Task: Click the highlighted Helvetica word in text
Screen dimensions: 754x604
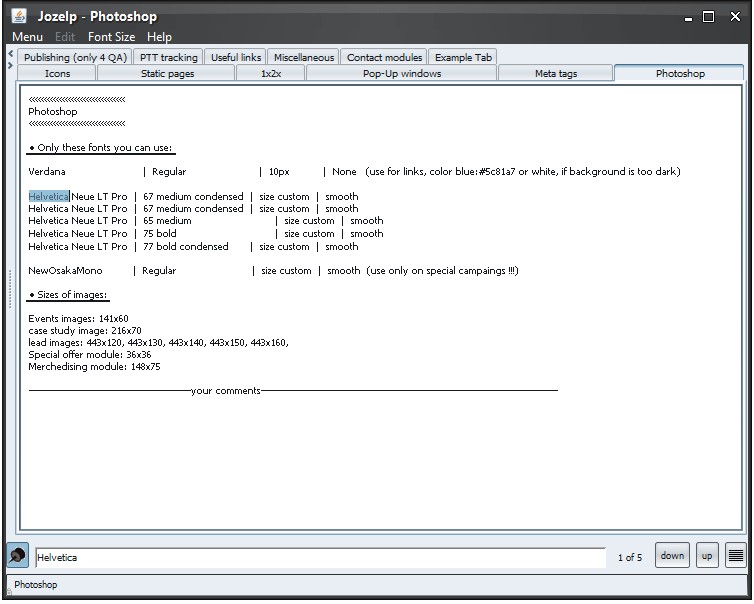Action: click(x=49, y=196)
